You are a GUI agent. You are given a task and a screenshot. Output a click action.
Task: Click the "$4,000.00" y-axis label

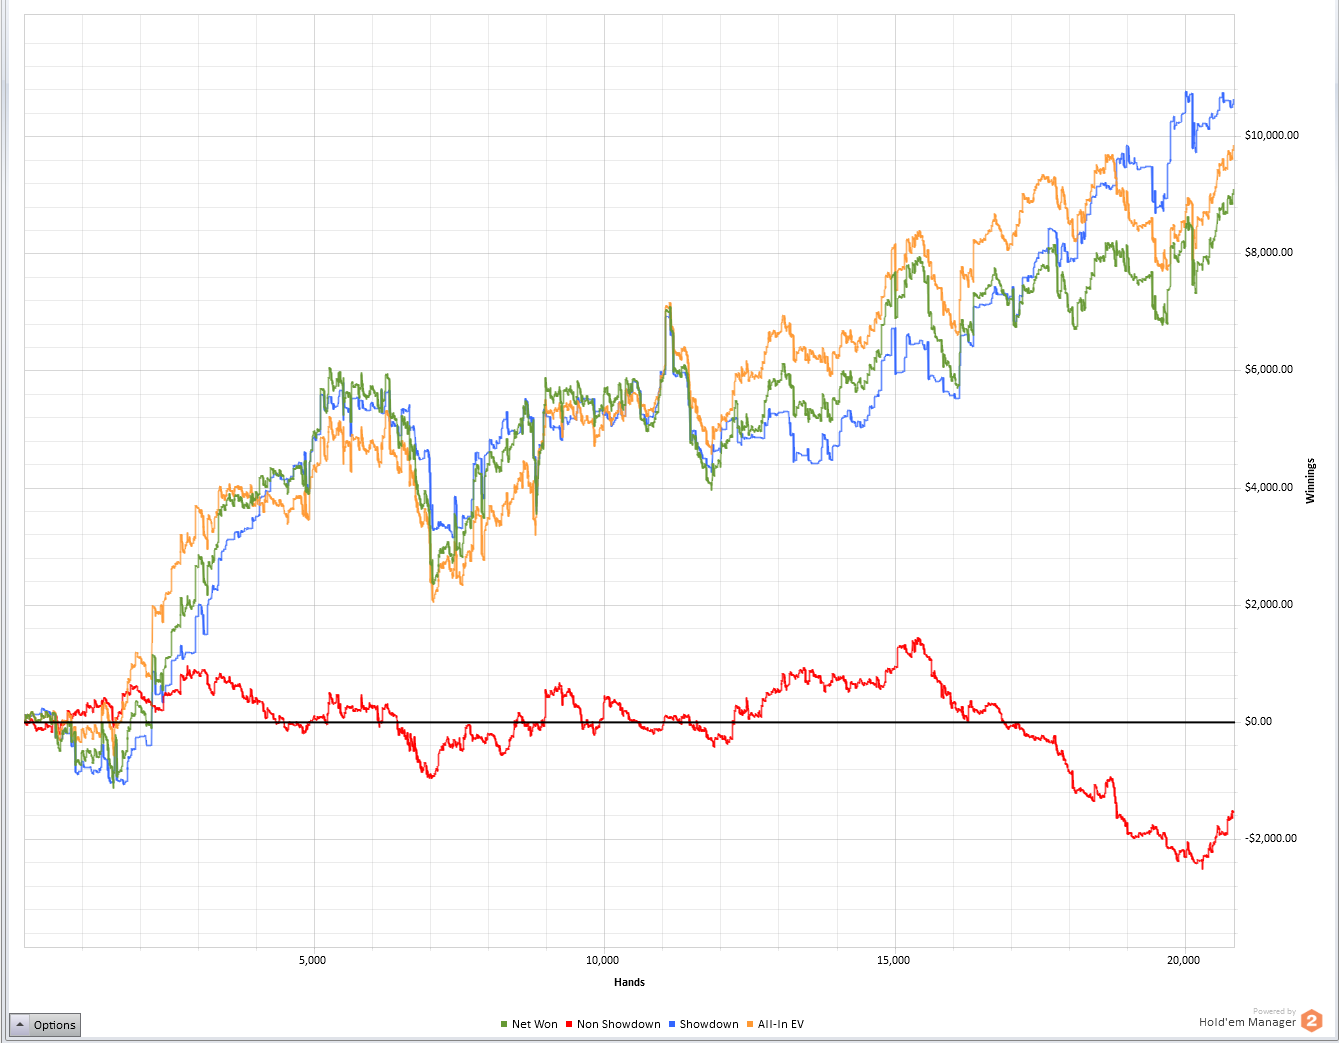pyautogui.click(x=1269, y=488)
